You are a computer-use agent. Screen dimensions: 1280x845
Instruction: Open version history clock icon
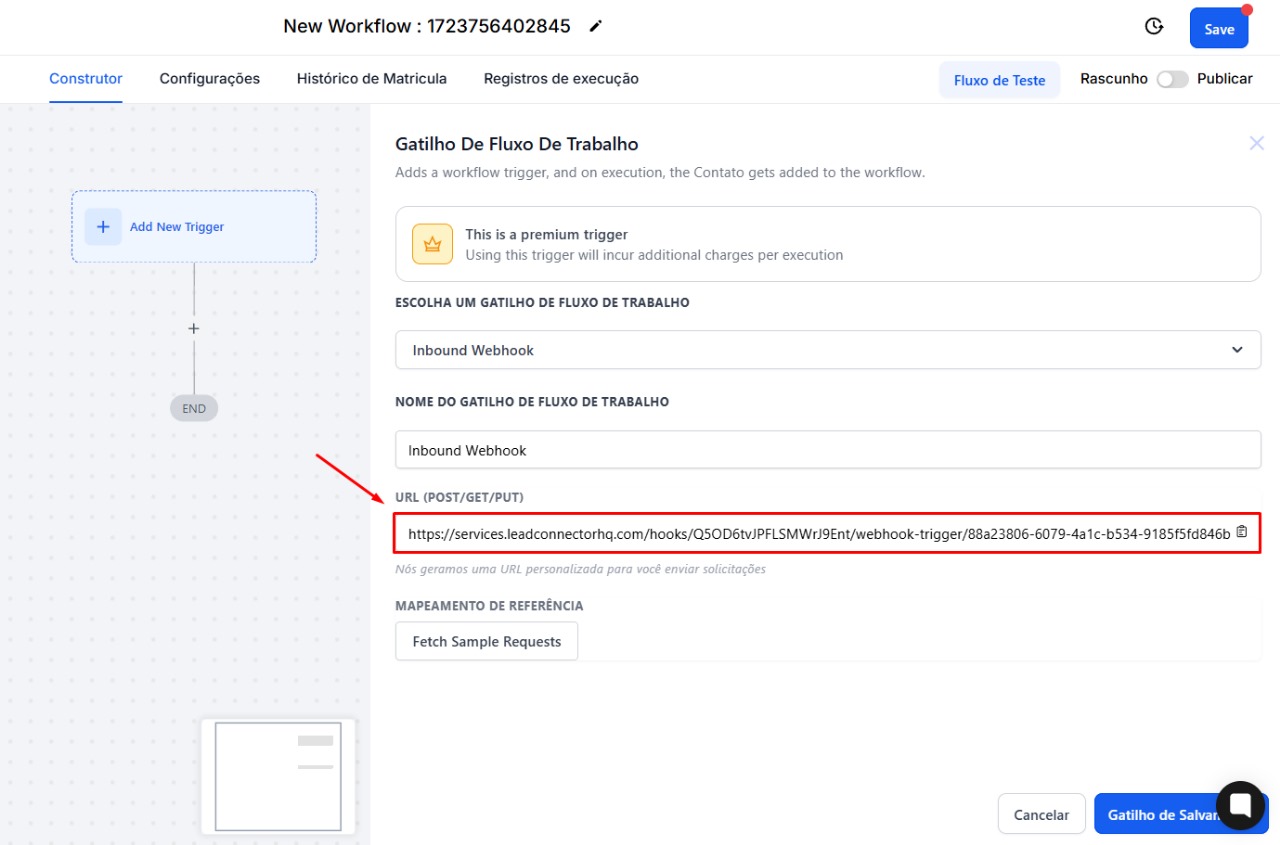point(1154,27)
